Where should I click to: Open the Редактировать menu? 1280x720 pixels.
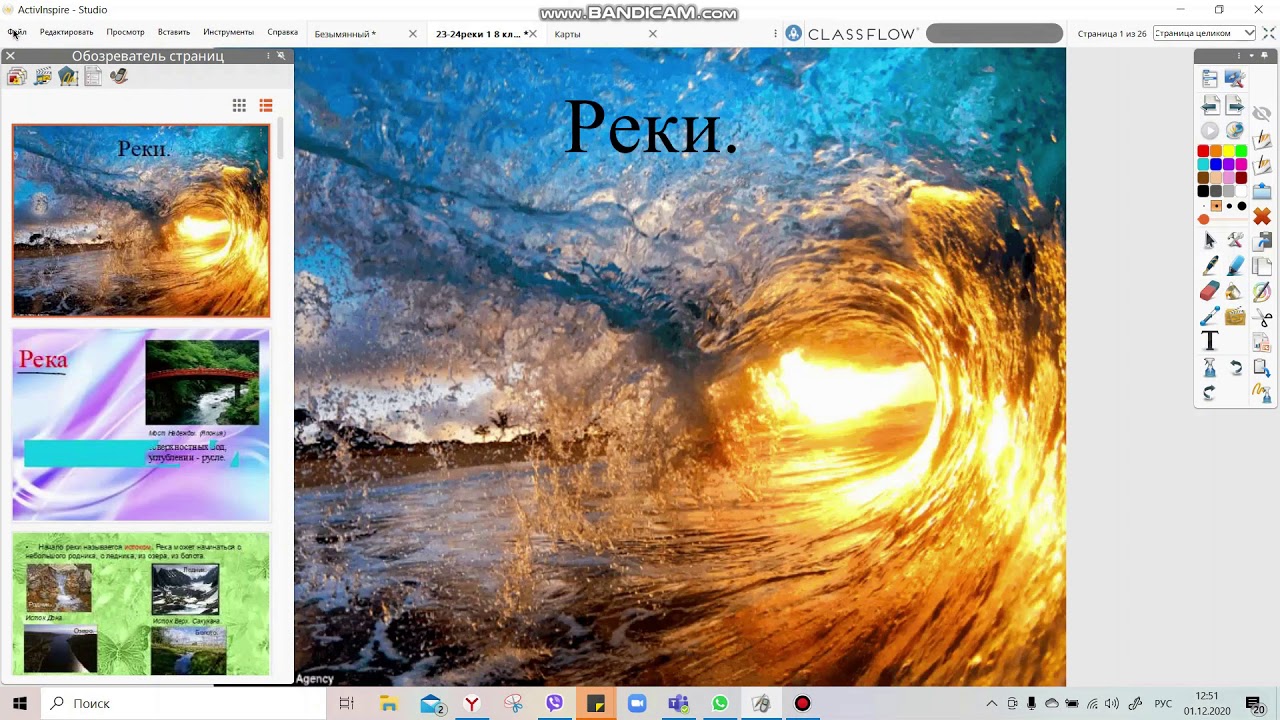(66, 33)
